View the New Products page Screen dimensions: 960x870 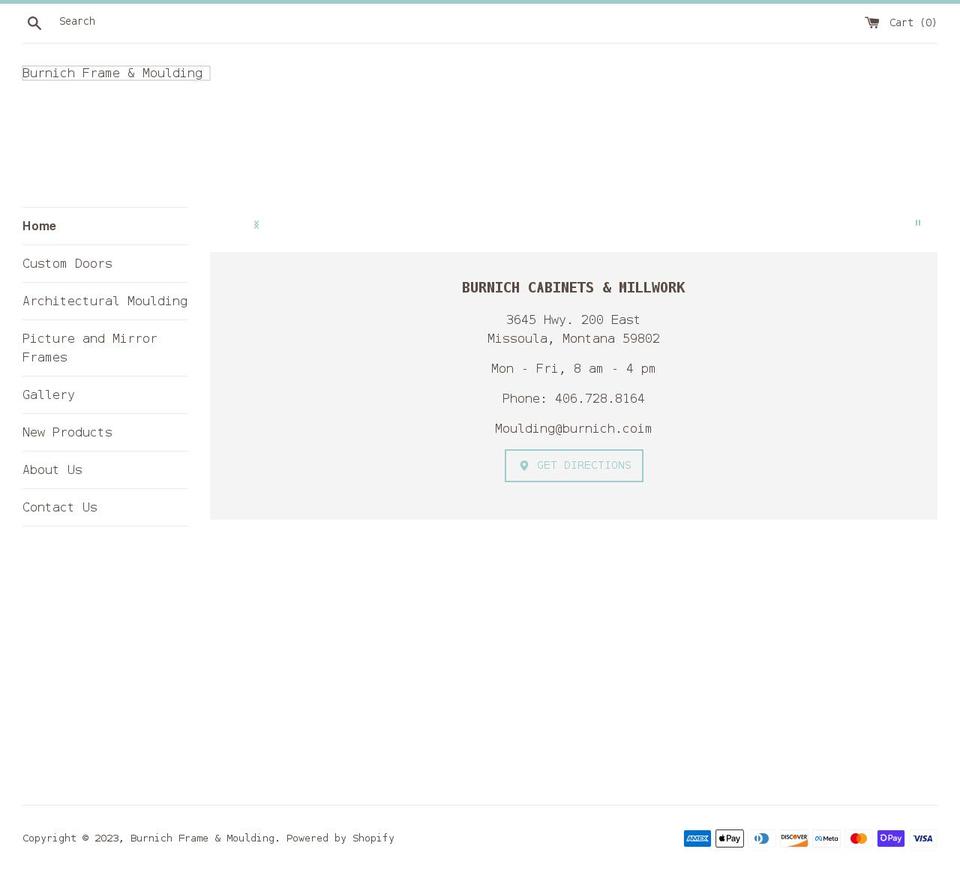pyautogui.click(x=67, y=432)
